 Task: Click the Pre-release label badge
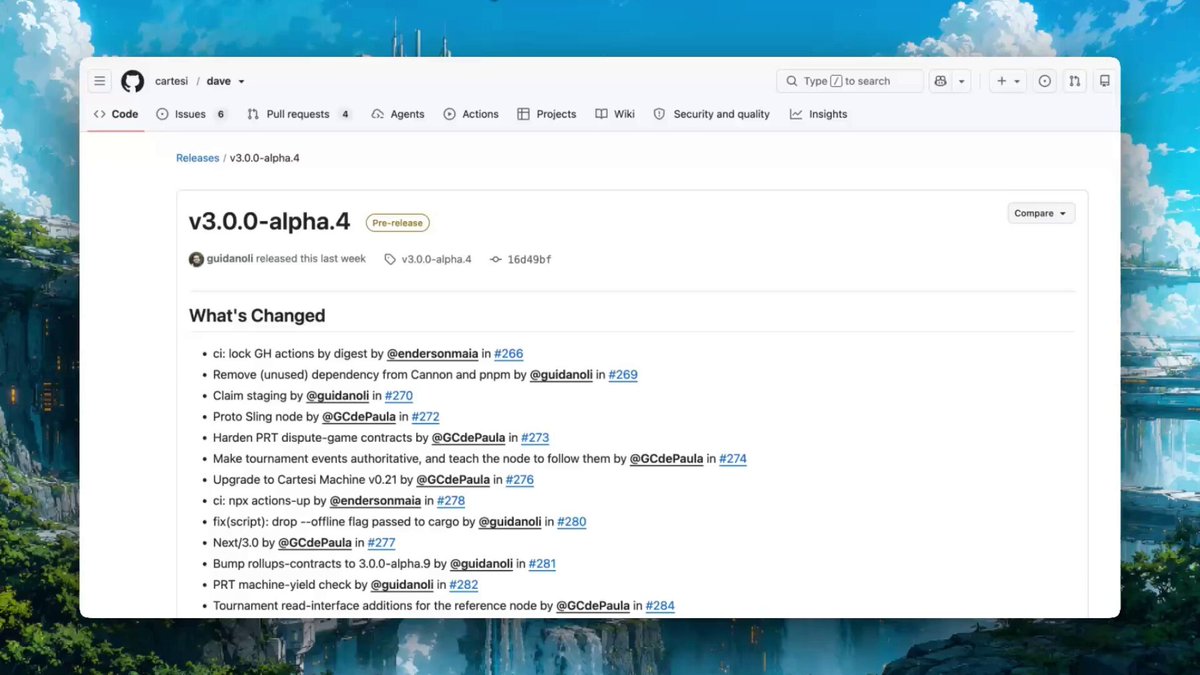coord(398,223)
